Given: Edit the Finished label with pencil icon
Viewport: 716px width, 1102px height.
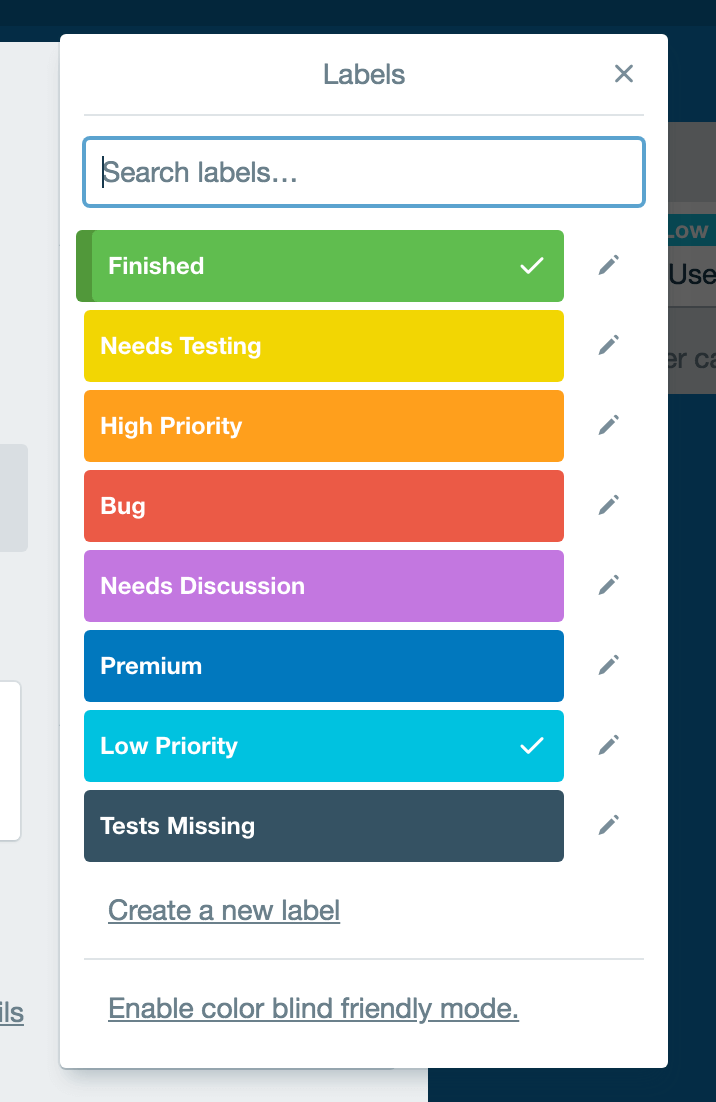Looking at the screenshot, I should coord(608,265).
